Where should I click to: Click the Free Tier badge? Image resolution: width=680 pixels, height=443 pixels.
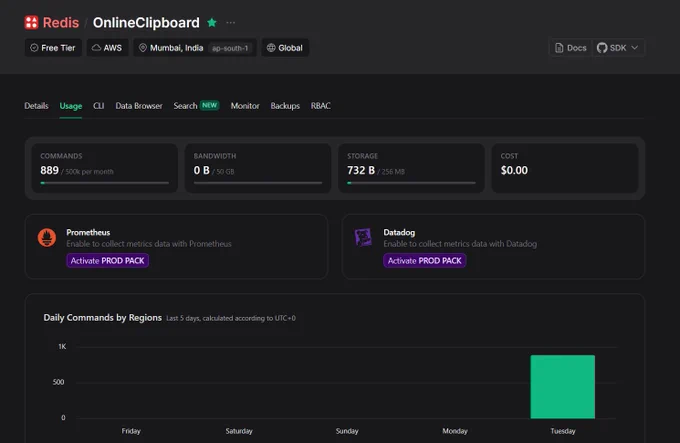[53, 48]
